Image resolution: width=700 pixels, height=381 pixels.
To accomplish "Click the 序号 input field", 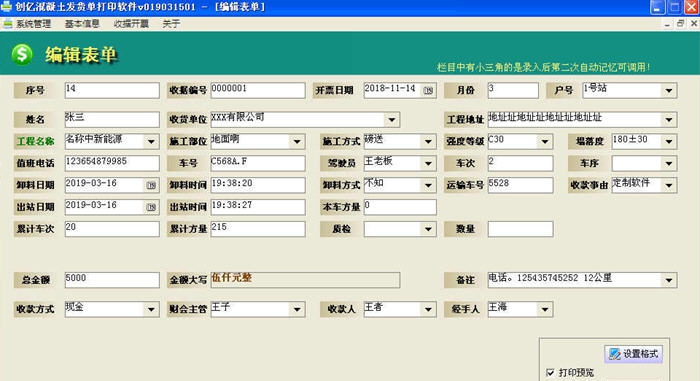I will click(112, 90).
